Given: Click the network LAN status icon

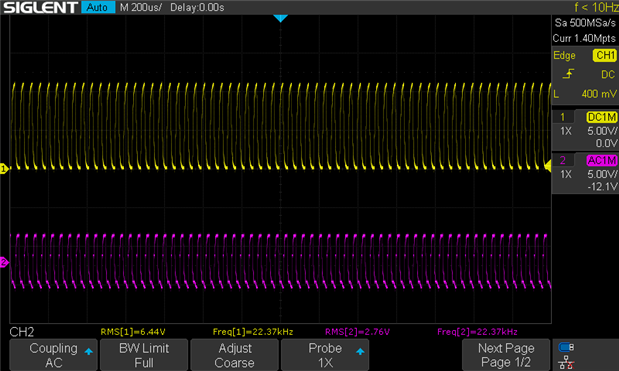Looking at the screenshot, I should tap(566, 362).
